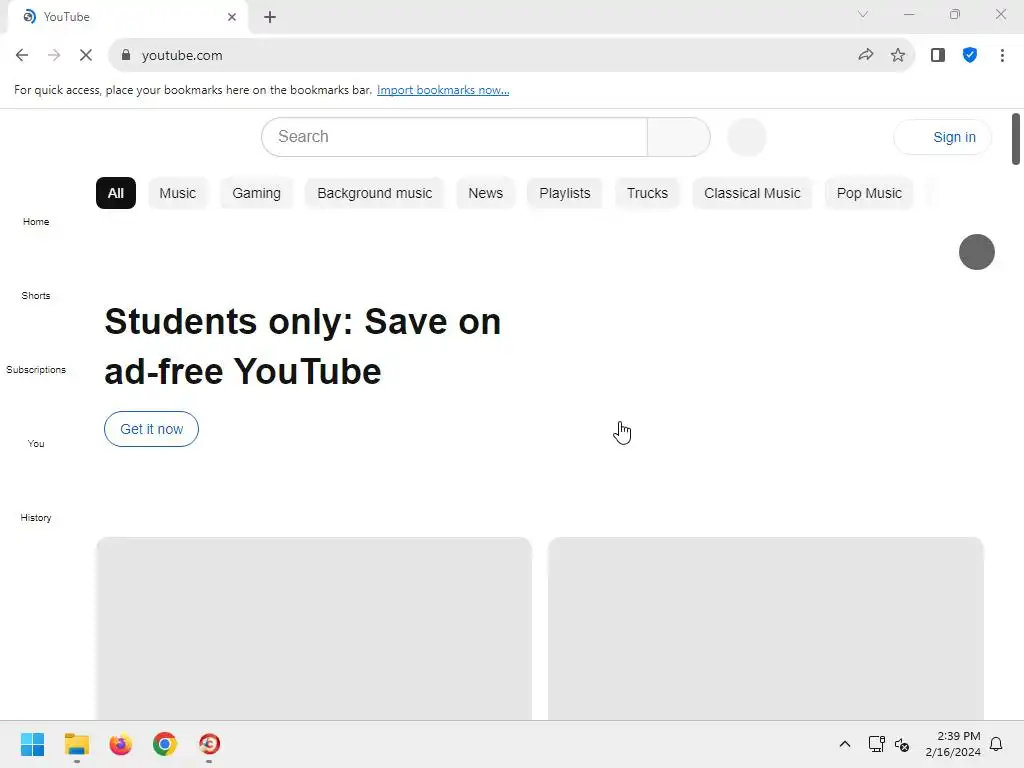Stop loading the page with X icon

tap(86, 56)
